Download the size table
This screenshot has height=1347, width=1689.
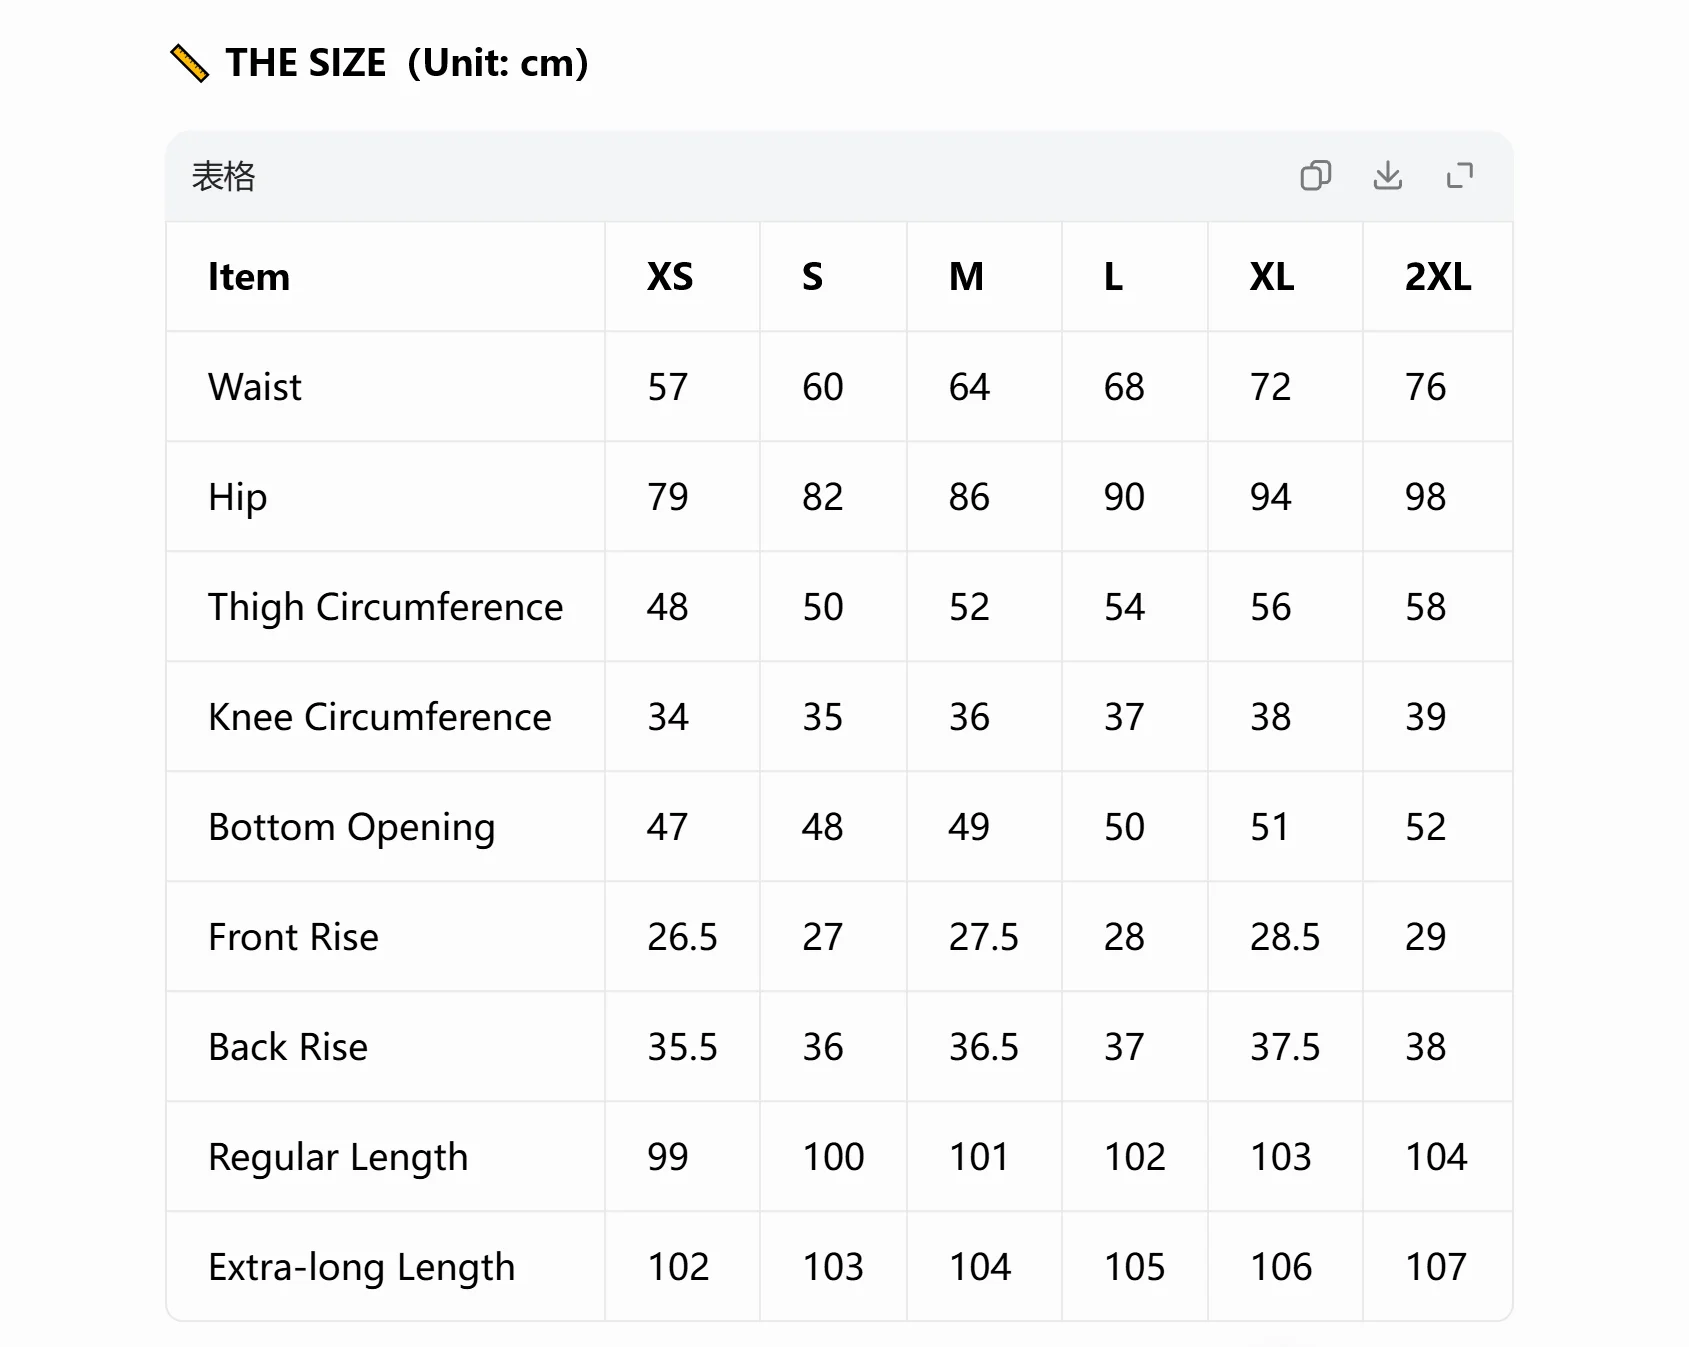(x=1387, y=176)
